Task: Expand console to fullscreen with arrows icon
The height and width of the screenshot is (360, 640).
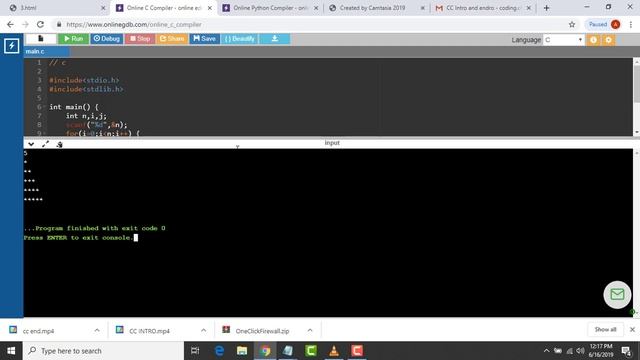Action: [45, 144]
